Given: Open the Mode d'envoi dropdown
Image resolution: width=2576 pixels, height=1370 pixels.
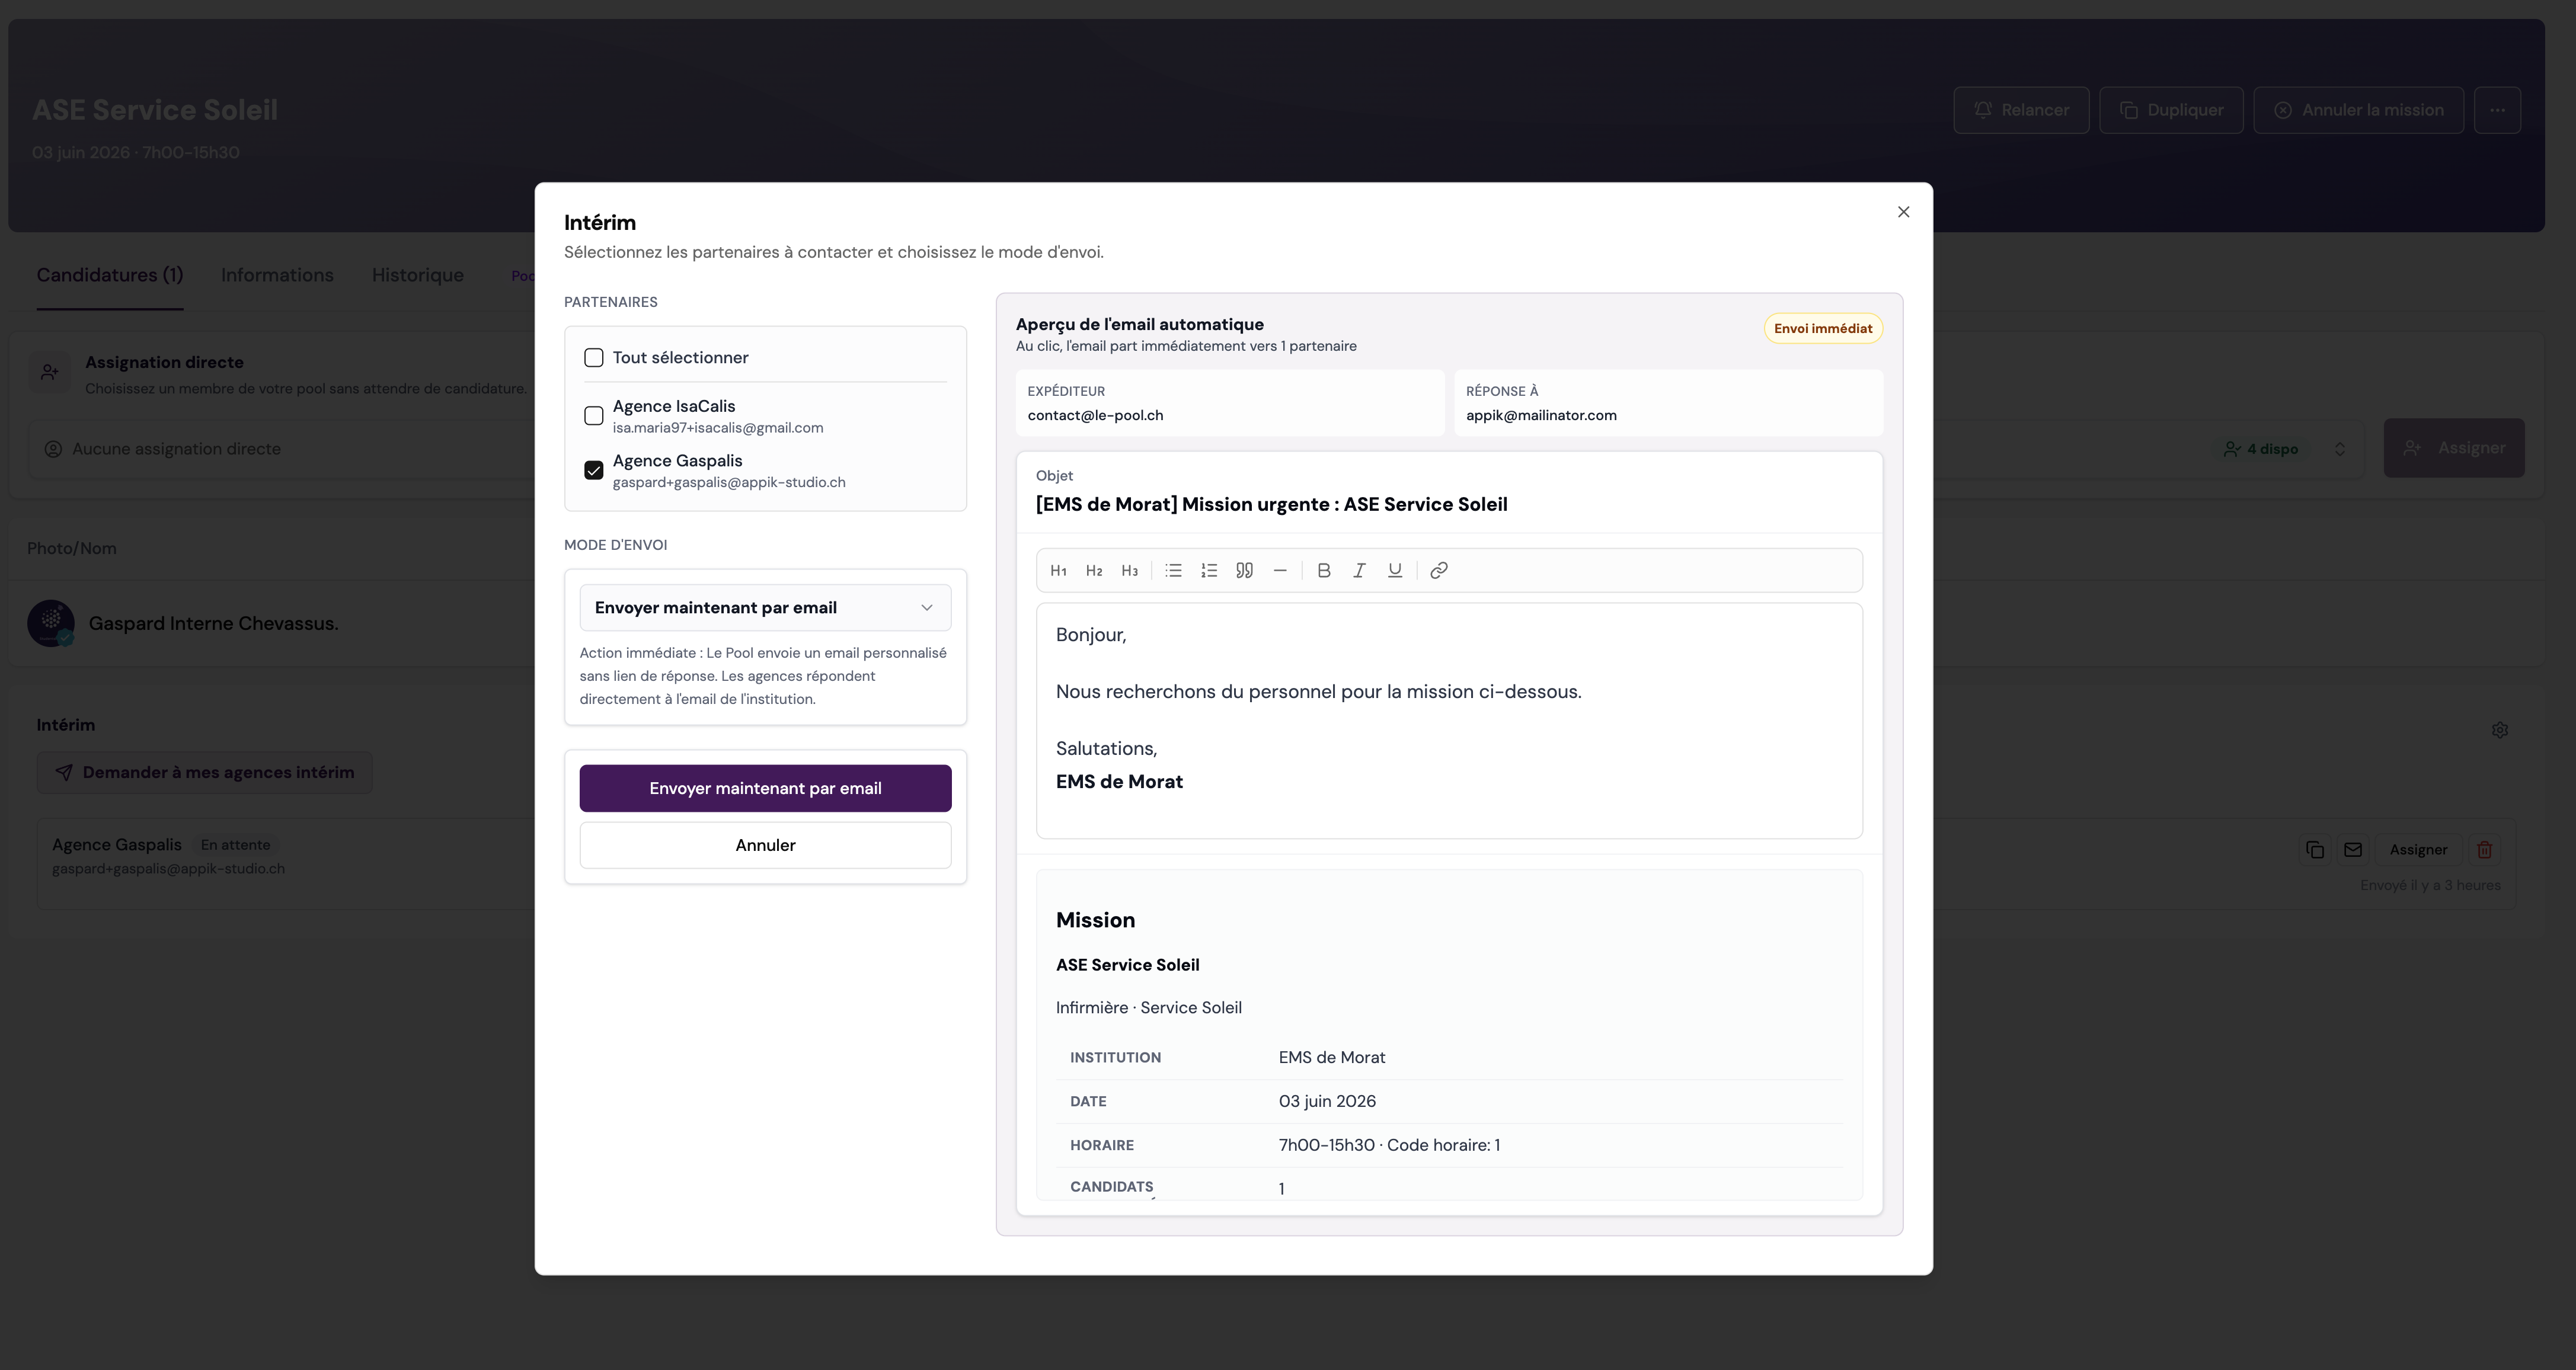Looking at the screenshot, I should pos(765,608).
